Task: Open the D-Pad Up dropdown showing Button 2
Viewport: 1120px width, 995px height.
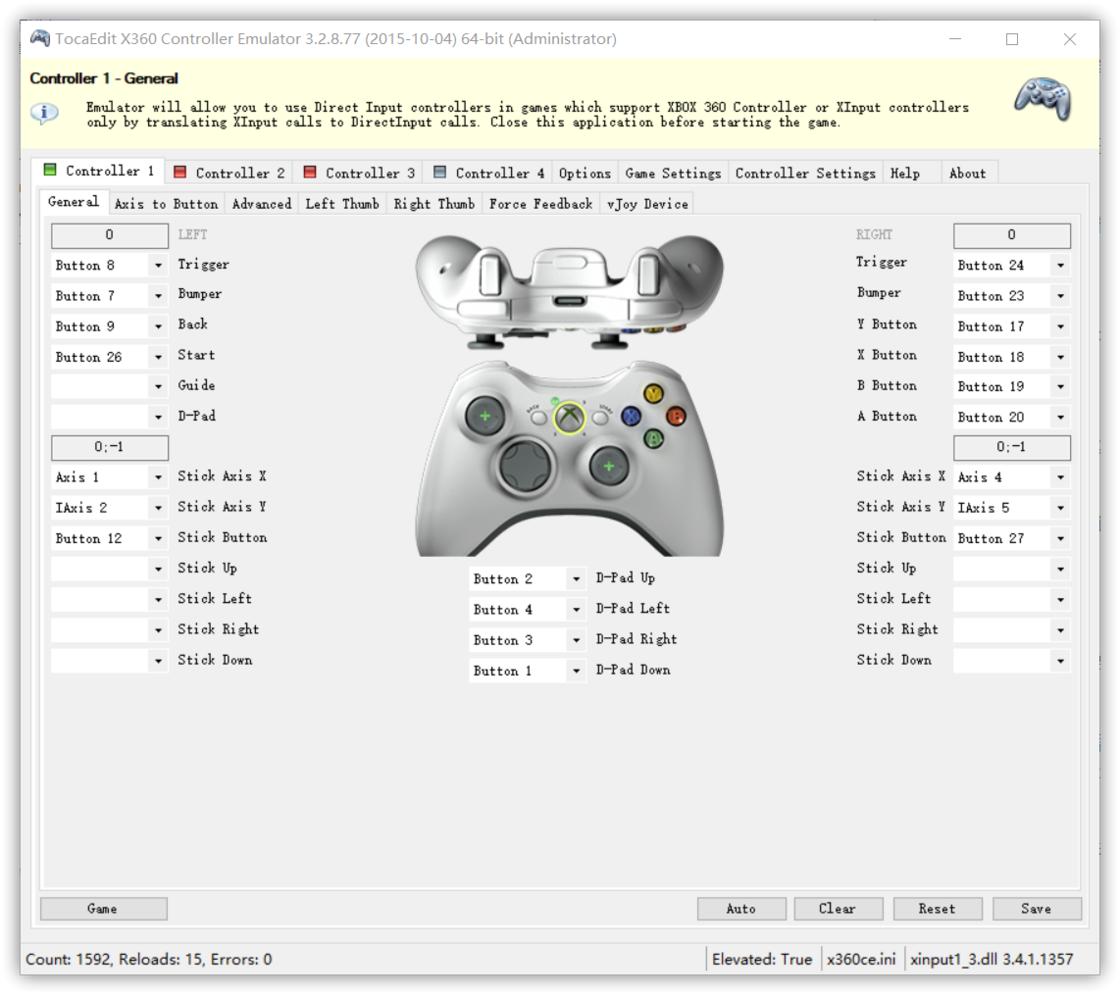Action: pos(527,579)
